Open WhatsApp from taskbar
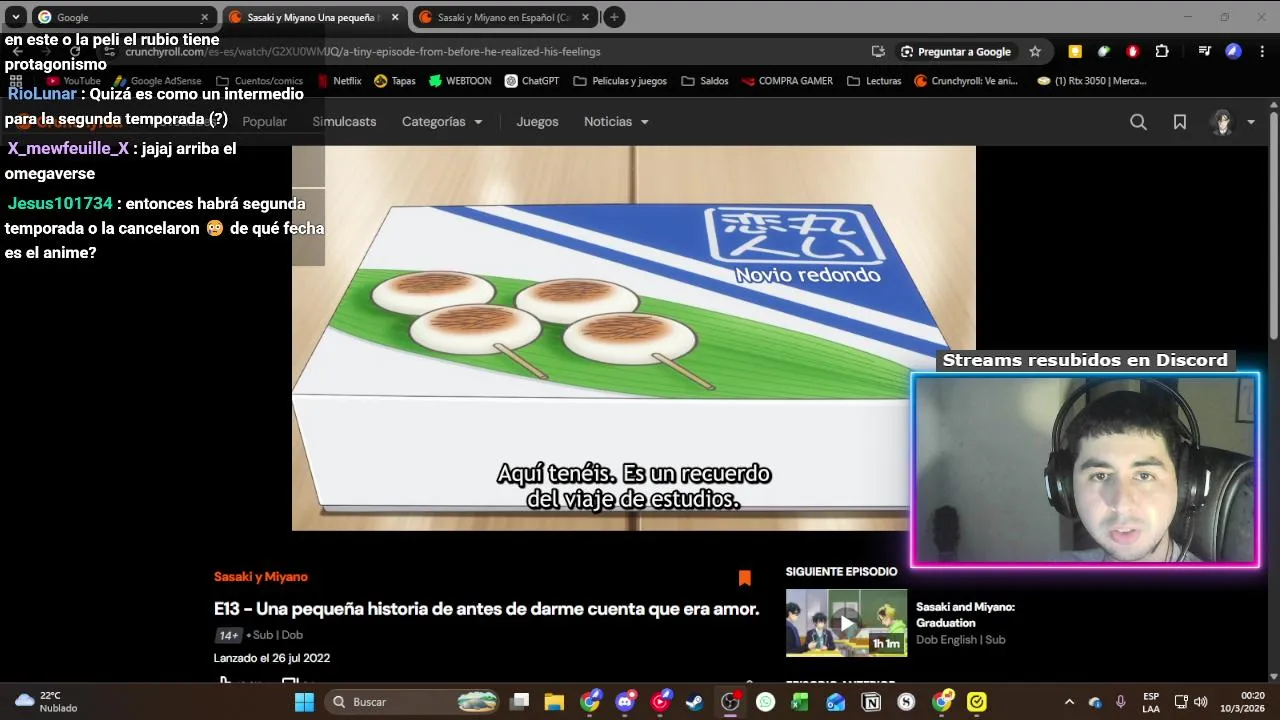Image resolution: width=1280 pixels, height=720 pixels. (765, 702)
